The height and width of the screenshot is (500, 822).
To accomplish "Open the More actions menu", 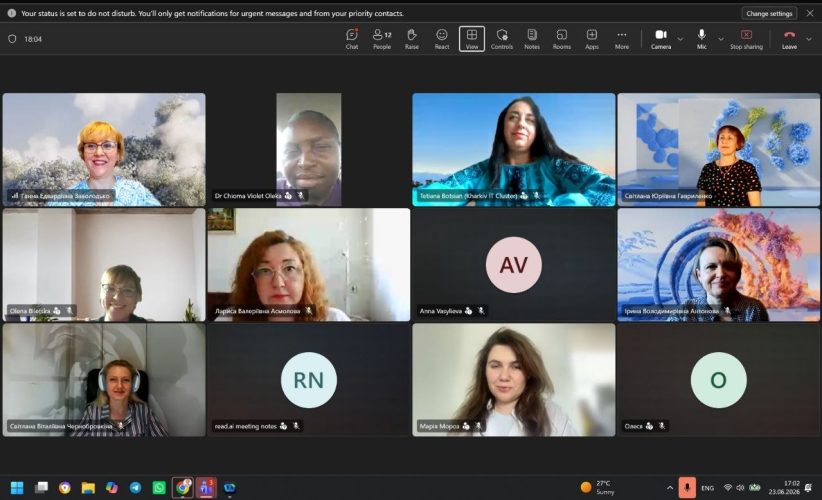I will (x=622, y=39).
